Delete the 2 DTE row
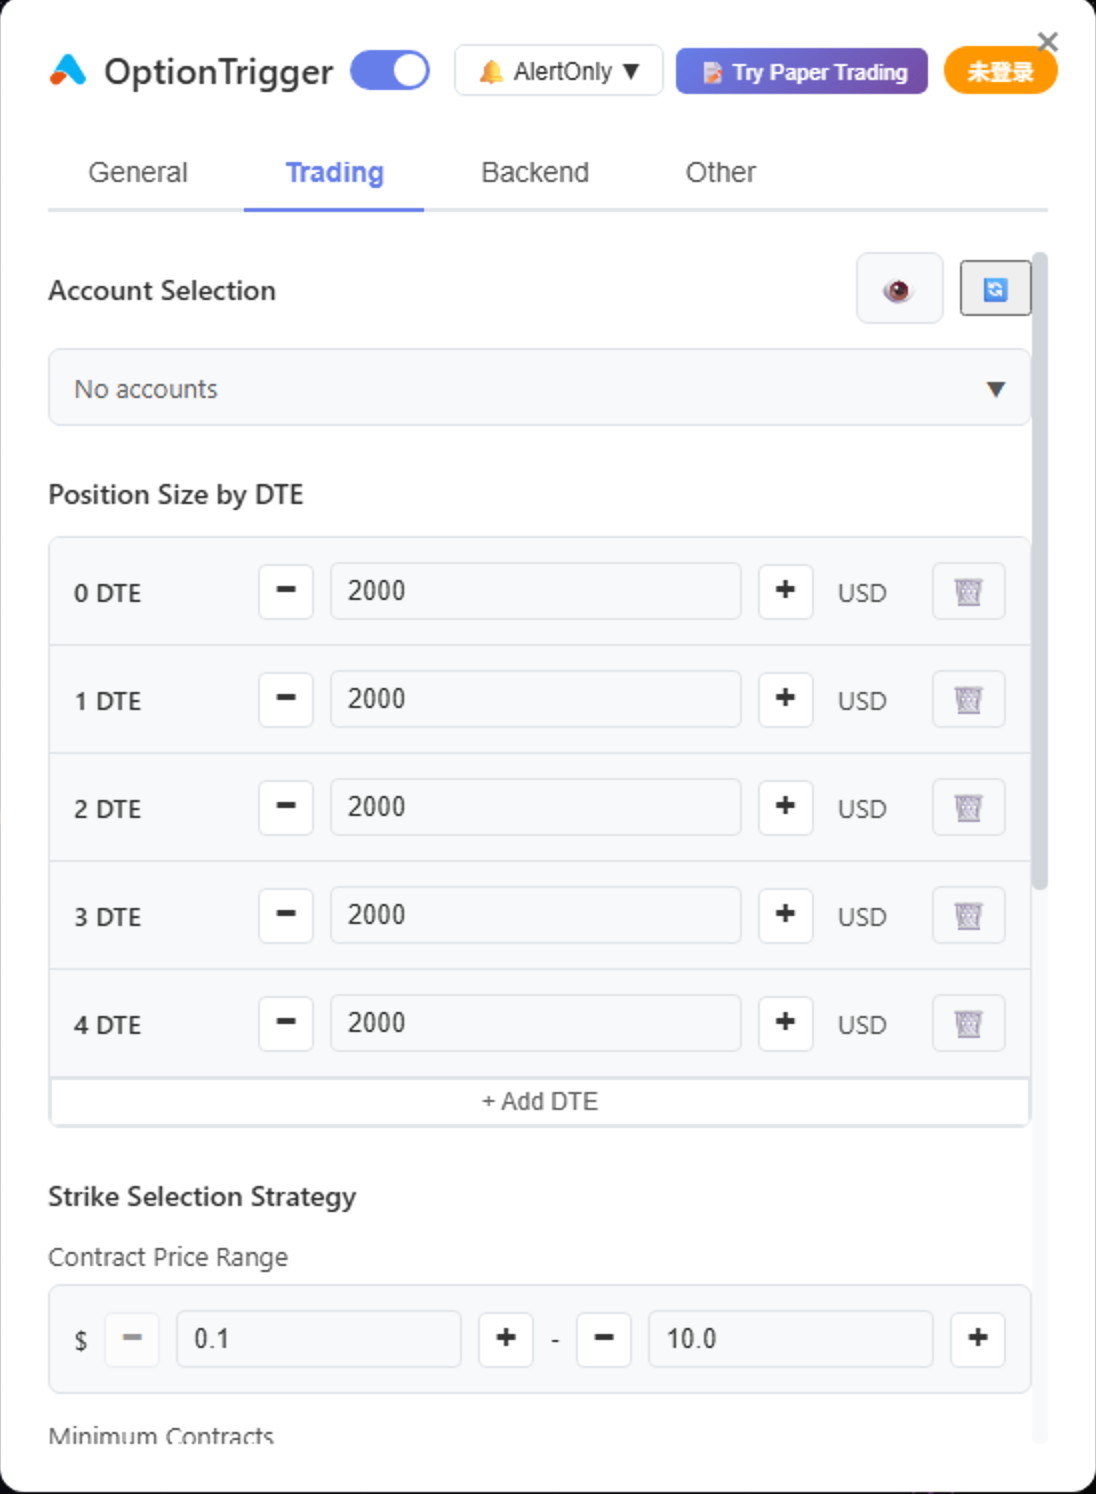The image size is (1096, 1494). click(968, 807)
